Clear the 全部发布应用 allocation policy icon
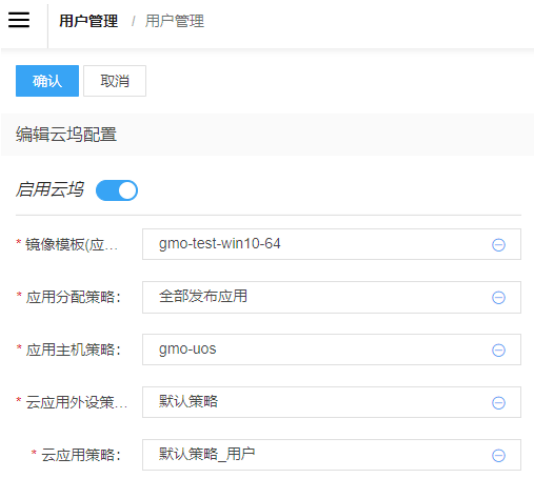This screenshot has height=497, width=557. point(498,297)
